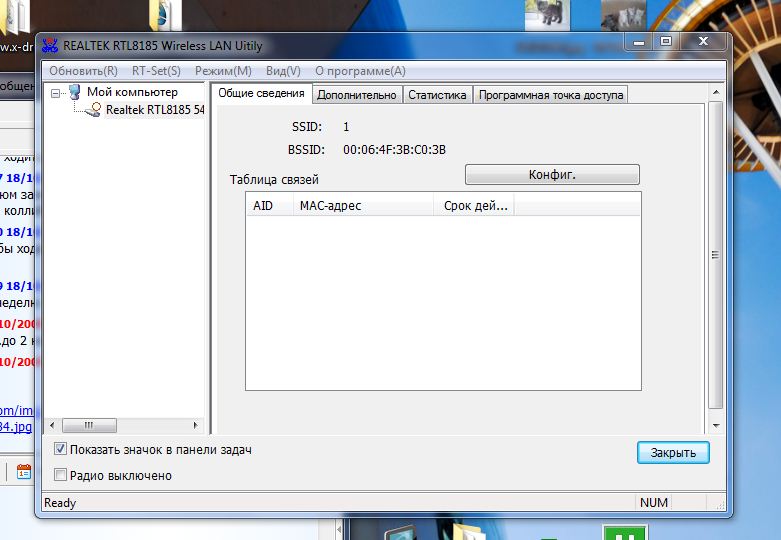Switch to Общие сведения tab
The height and width of the screenshot is (540, 781).
click(261, 93)
